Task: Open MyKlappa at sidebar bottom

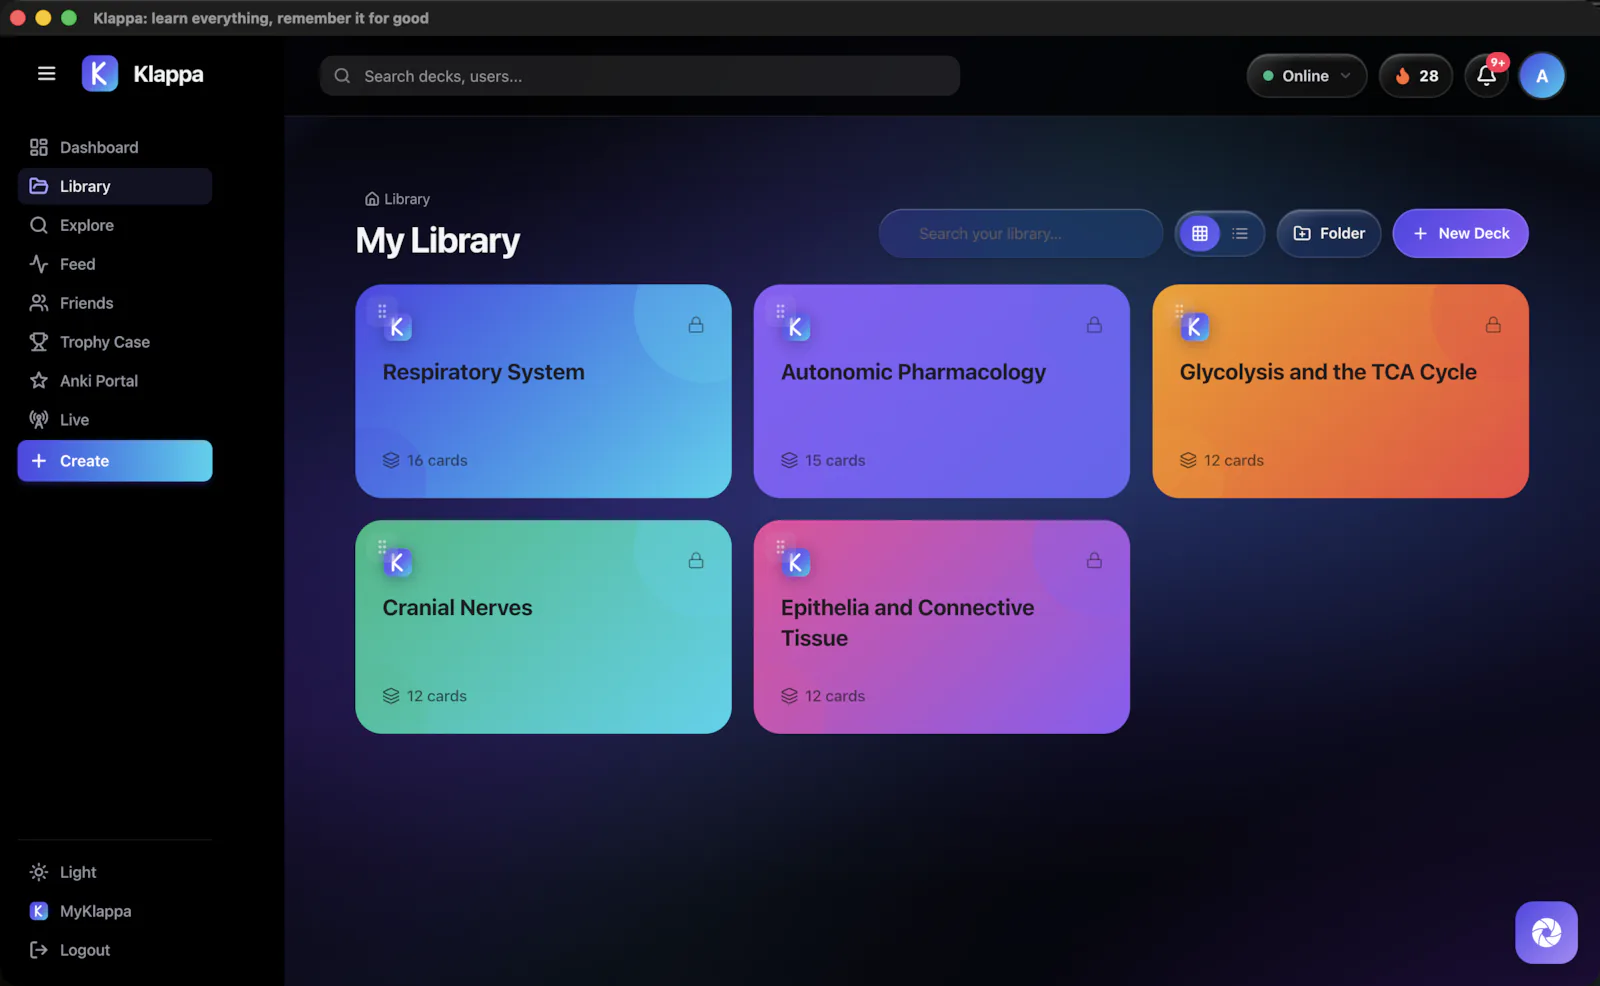Action: point(115,911)
